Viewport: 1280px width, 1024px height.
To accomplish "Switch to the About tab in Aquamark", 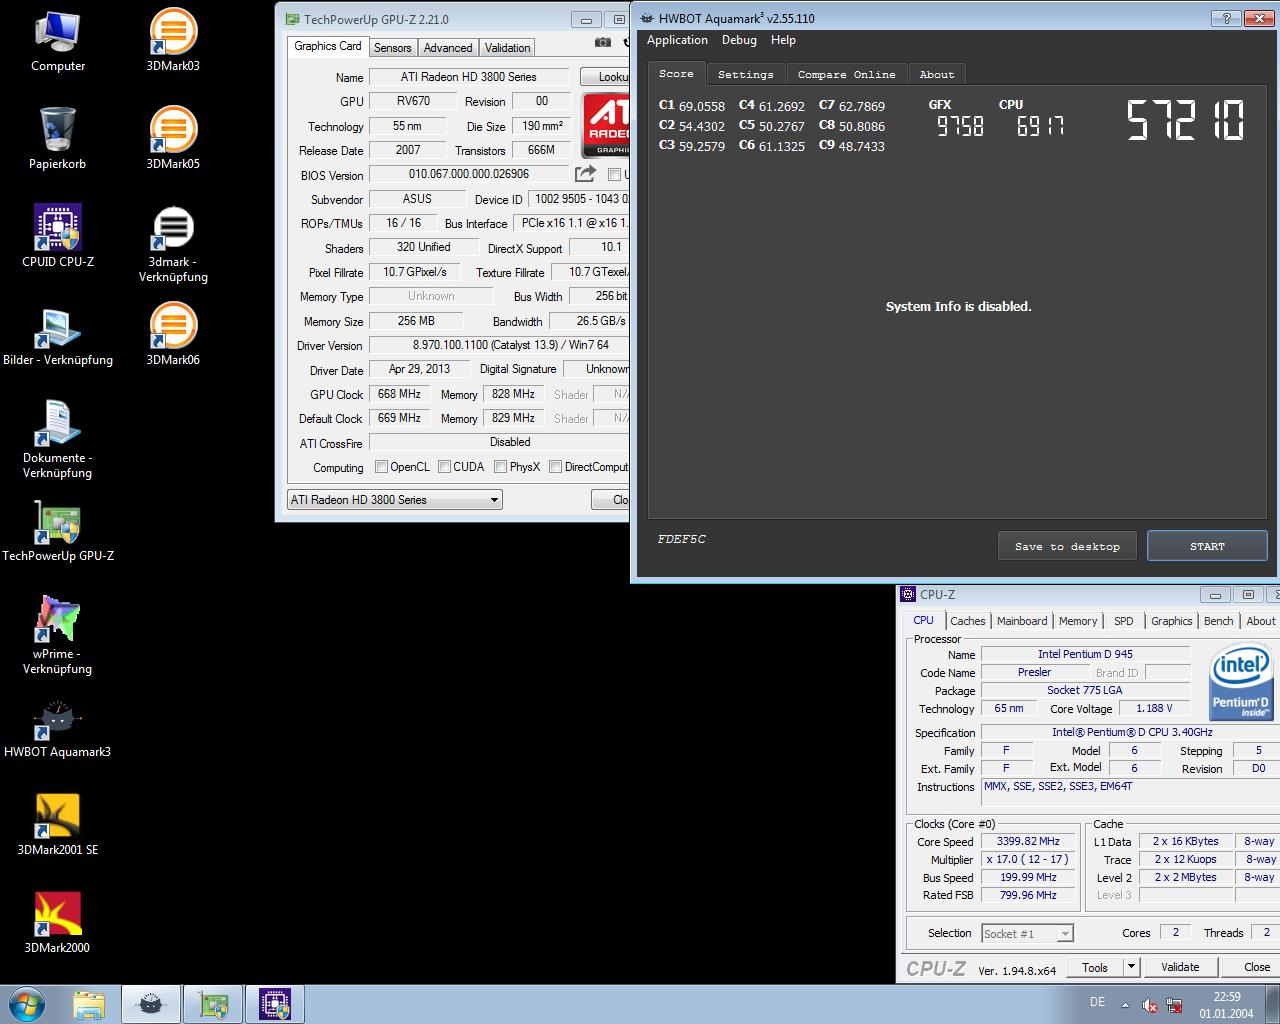I will pyautogui.click(x=937, y=74).
